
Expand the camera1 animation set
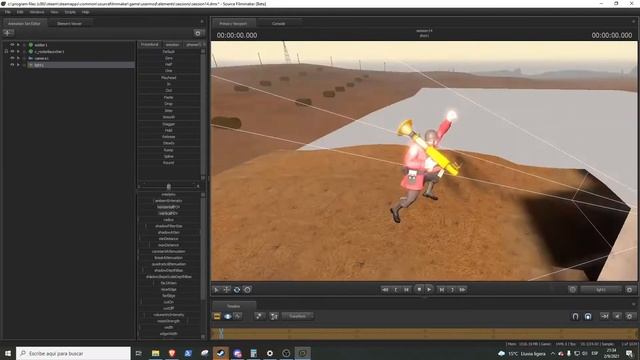click(18, 58)
